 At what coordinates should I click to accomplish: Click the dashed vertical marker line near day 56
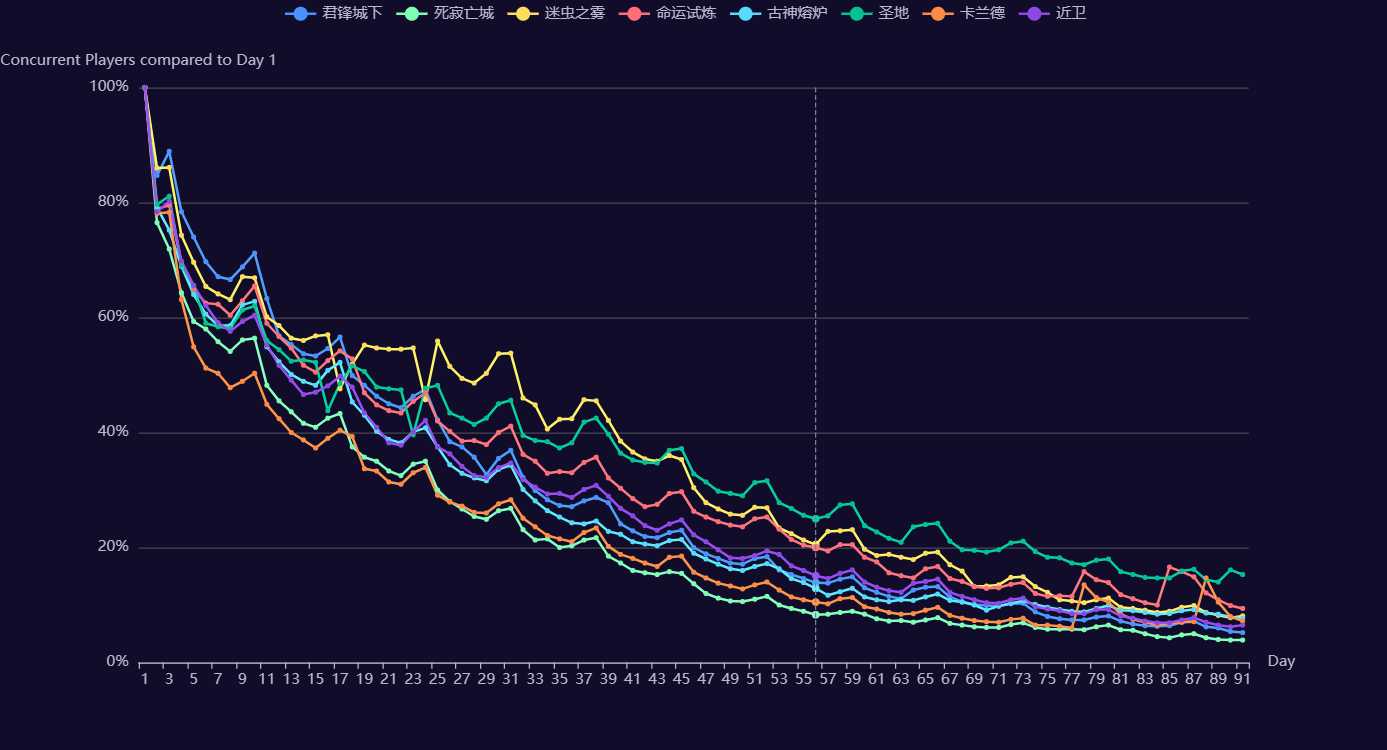(815, 375)
